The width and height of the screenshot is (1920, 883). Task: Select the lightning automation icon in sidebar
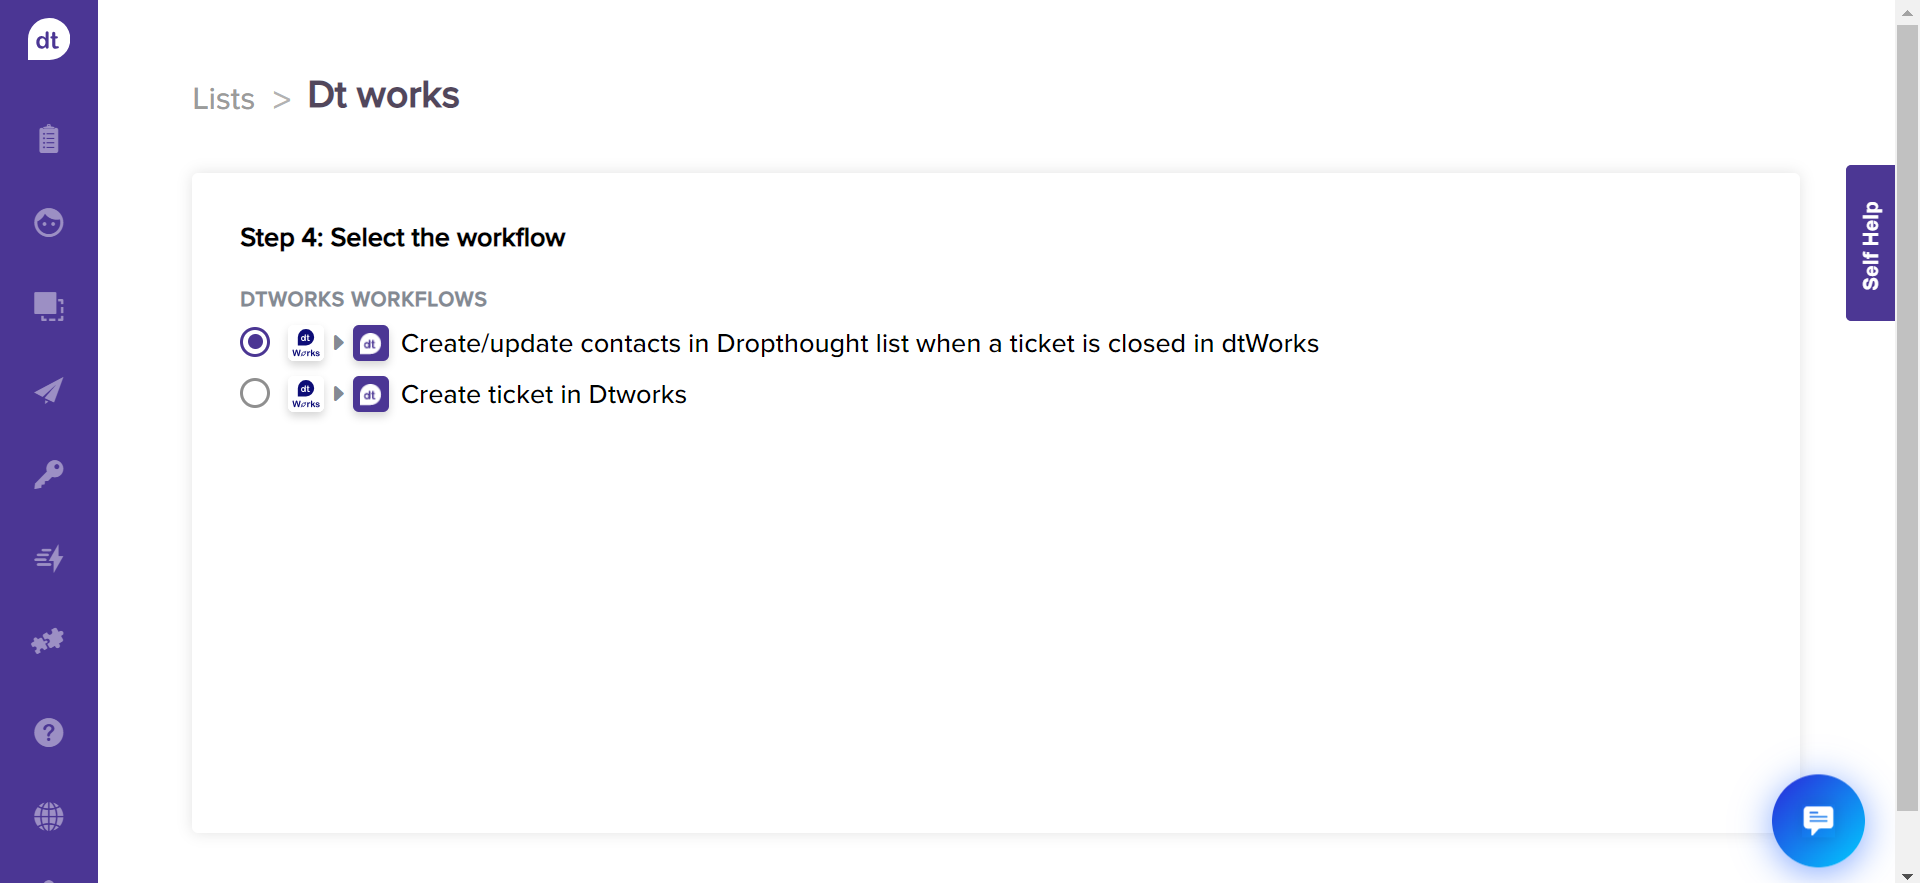48,558
